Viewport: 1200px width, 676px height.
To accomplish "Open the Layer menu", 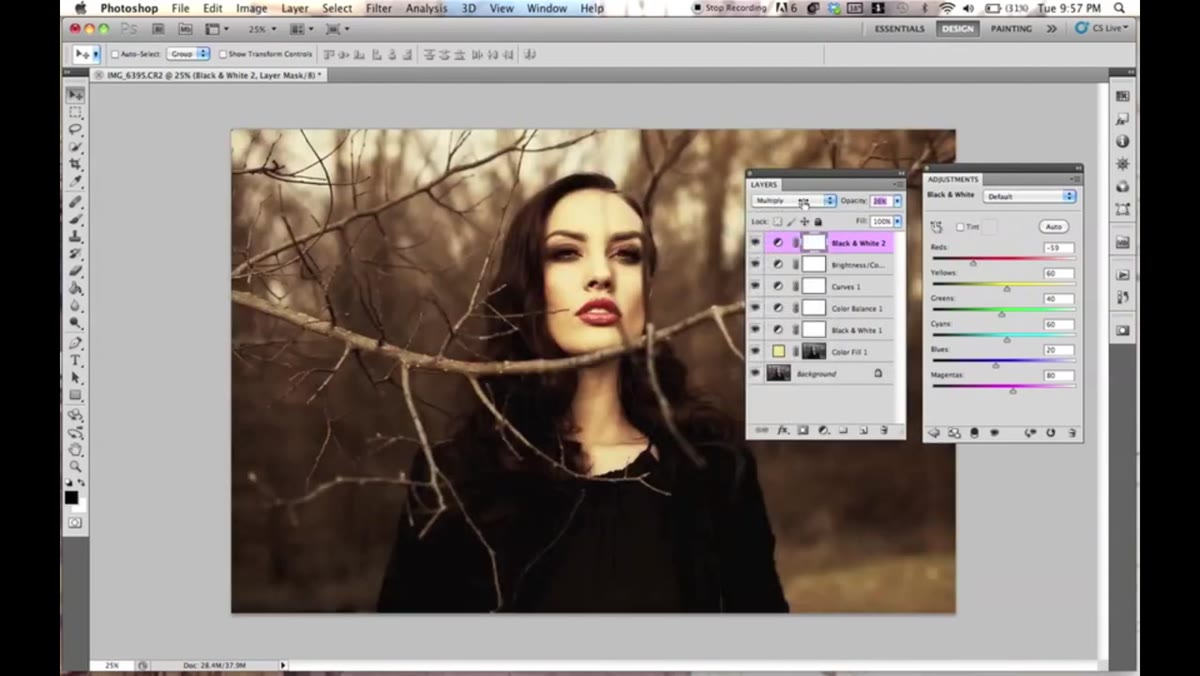I will pyautogui.click(x=295, y=8).
